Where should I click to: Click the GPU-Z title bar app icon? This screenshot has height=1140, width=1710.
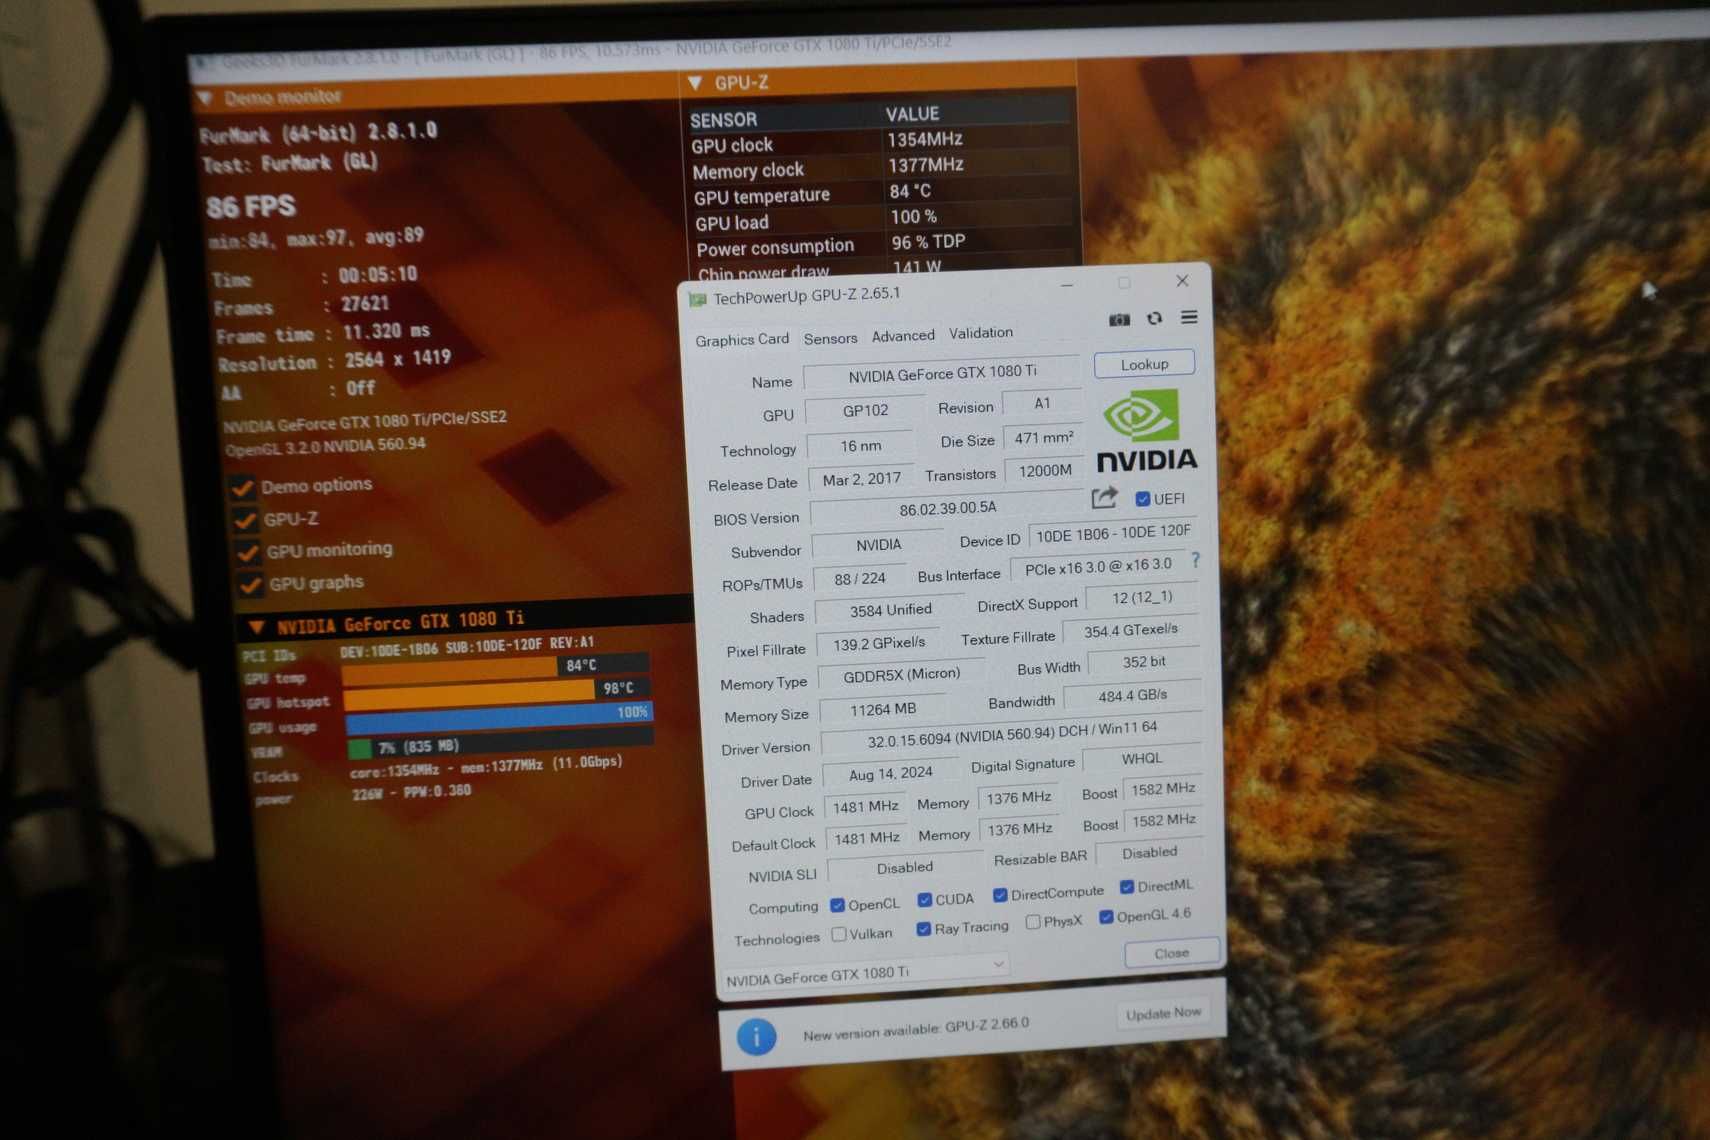click(x=697, y=299)
